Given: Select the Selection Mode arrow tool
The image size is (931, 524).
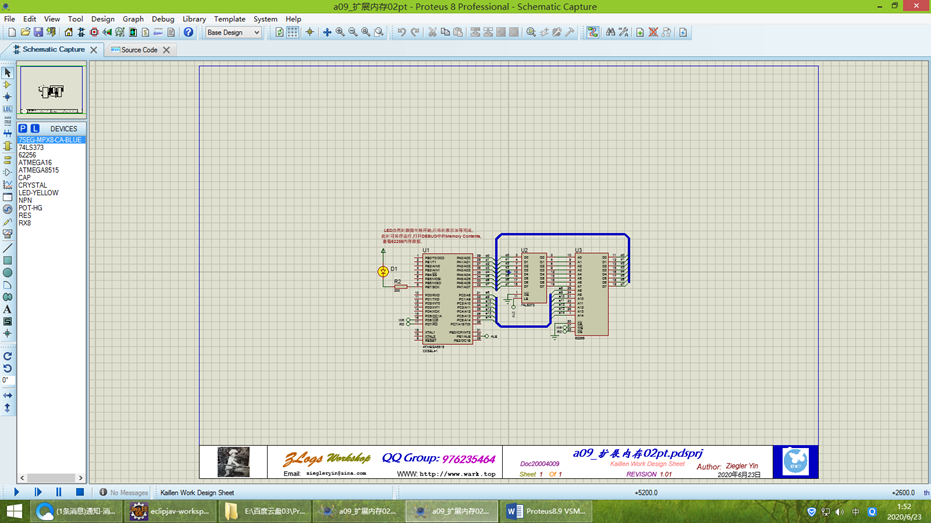Looking at the screenshot, I should pyautogui.click(x=7, y=73).
